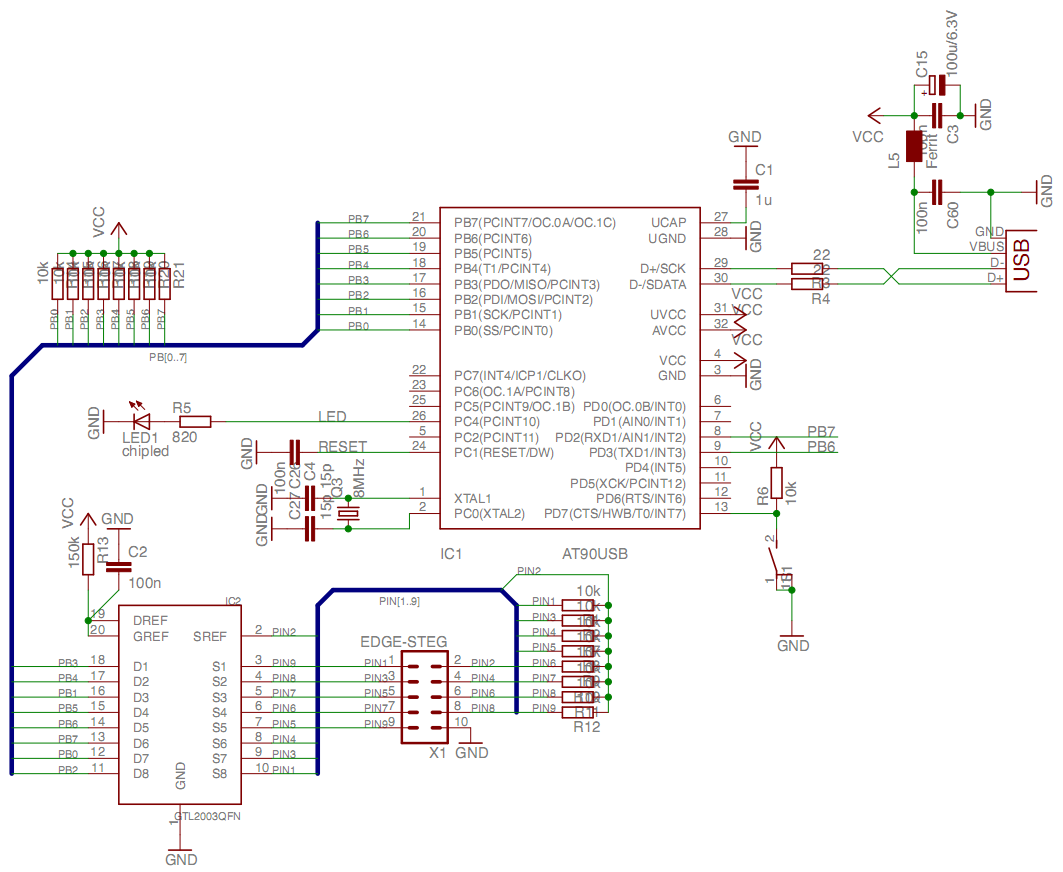Select the AT90USB chip label
The width and height of the screenshot is (1063, 872).
click(596, 553)
